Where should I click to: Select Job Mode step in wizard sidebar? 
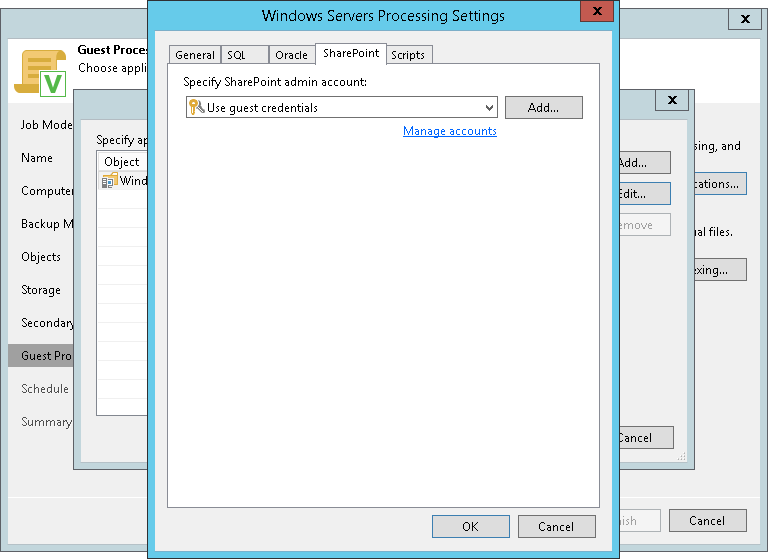(47, 125)
